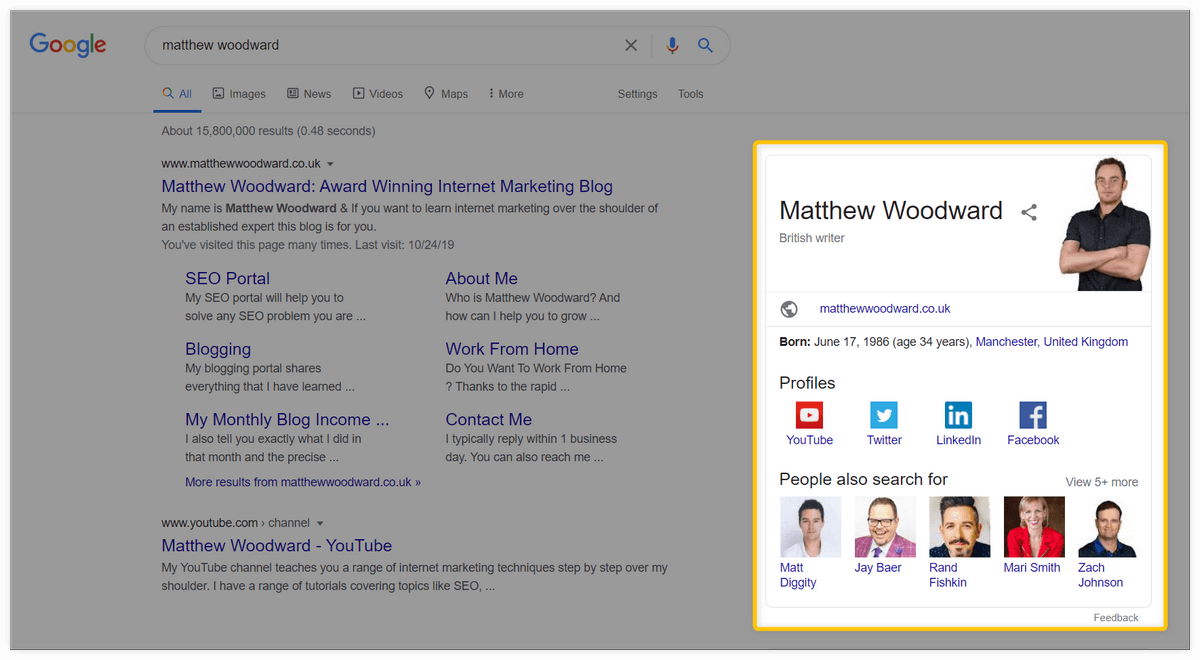Click the YouTube label under Profiles

tap(809, 440)
